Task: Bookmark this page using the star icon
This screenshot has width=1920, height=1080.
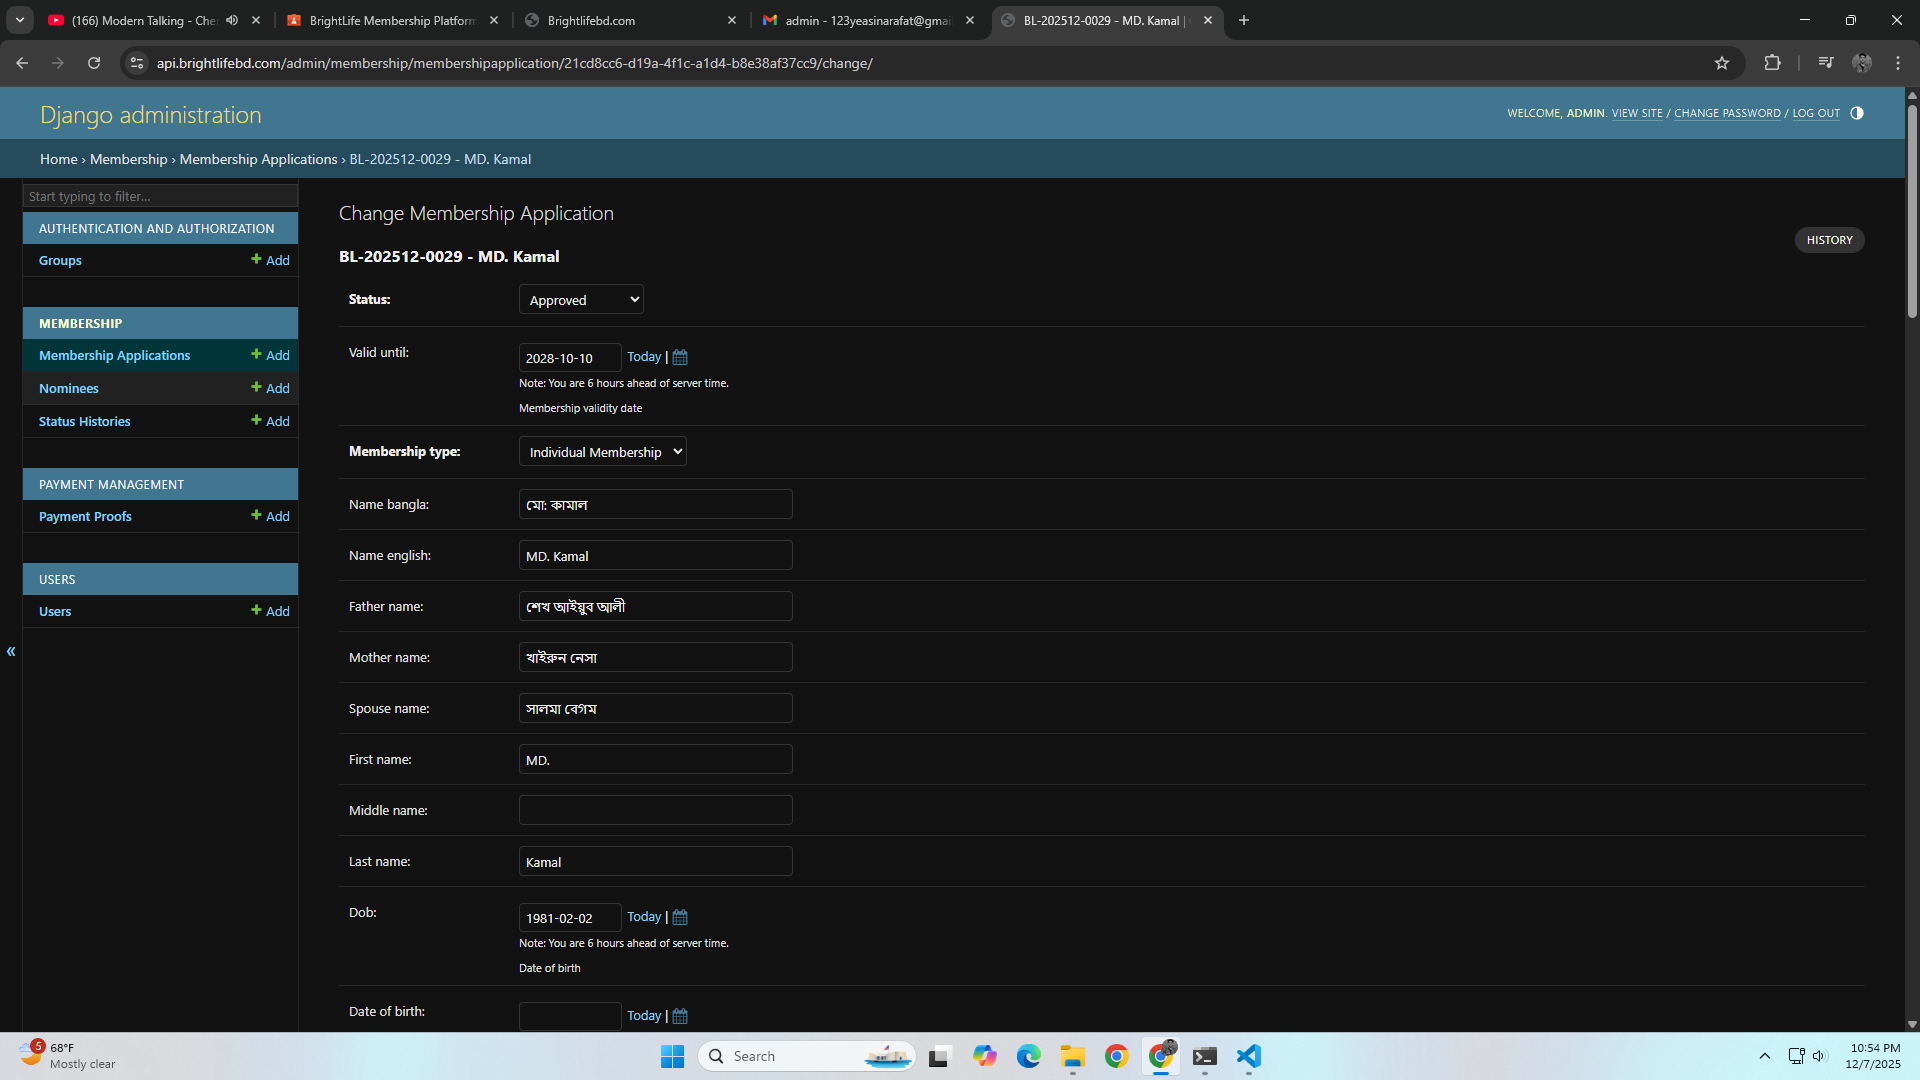Action: (1722, 62)
